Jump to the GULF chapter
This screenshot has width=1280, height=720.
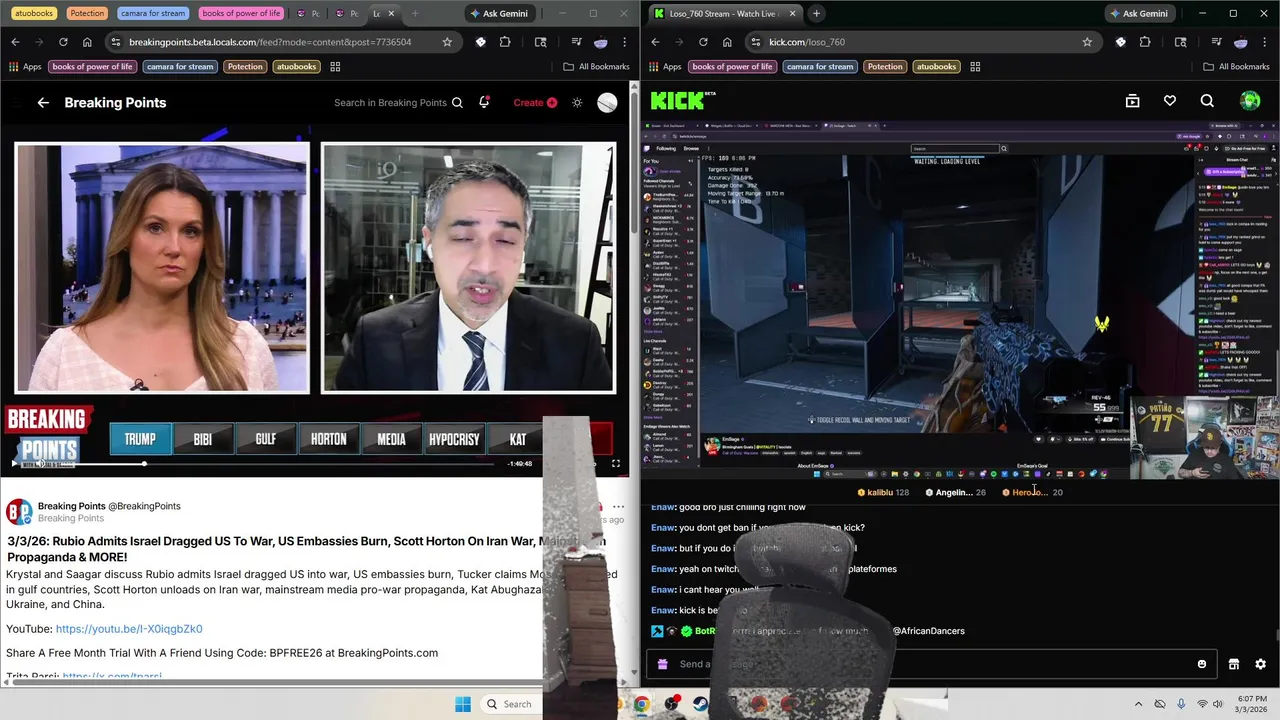tap(266, 439)
